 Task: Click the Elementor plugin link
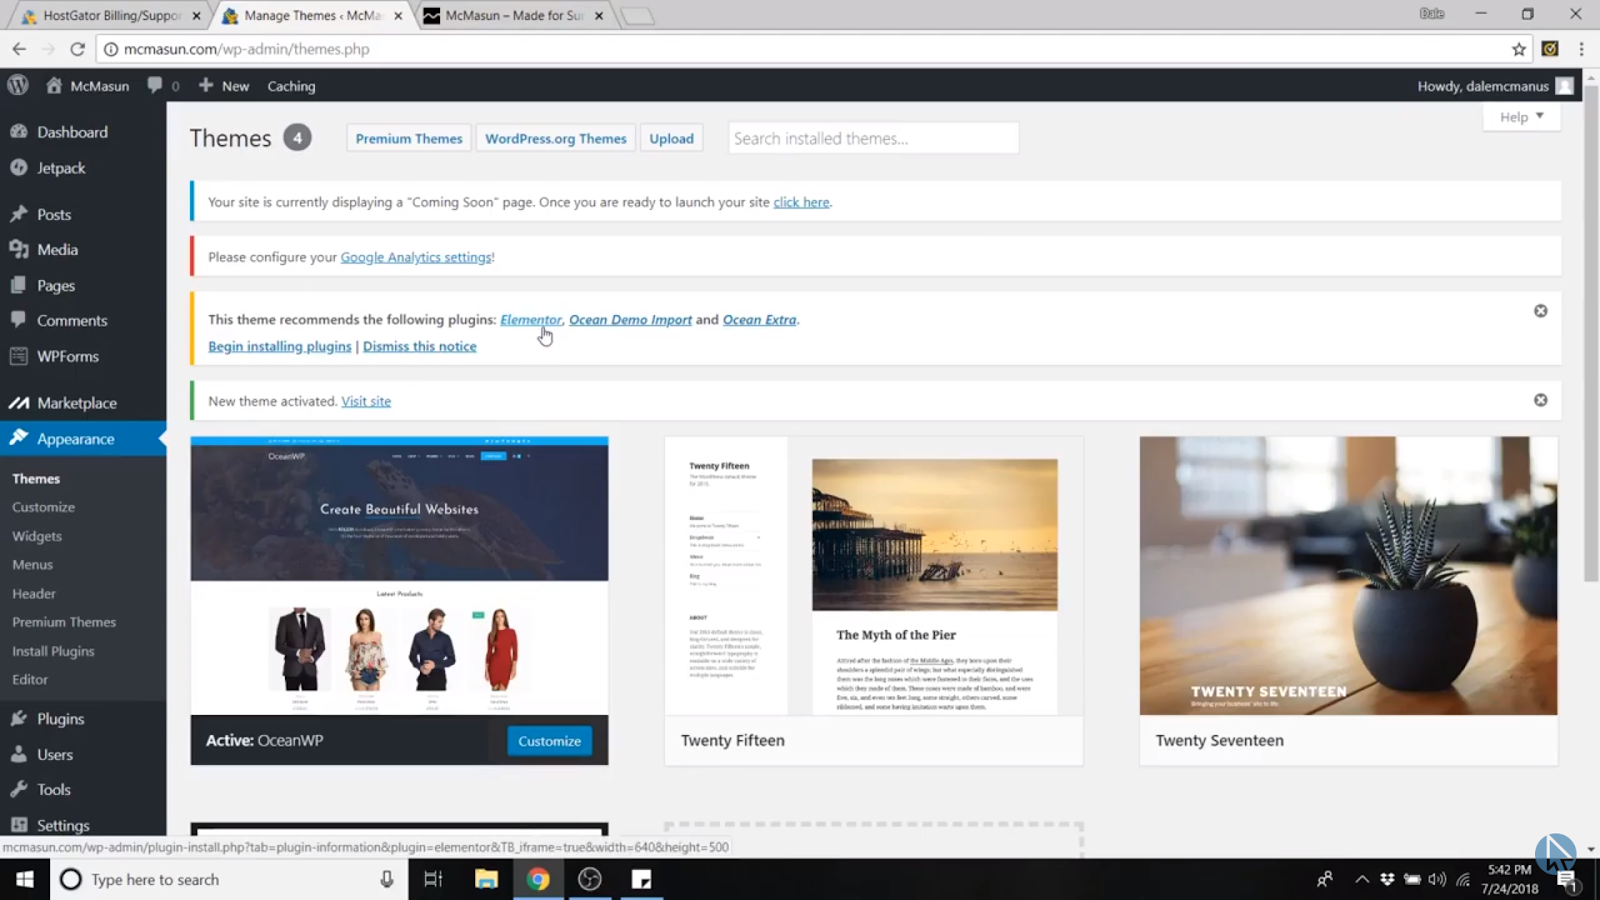(531, 320)
